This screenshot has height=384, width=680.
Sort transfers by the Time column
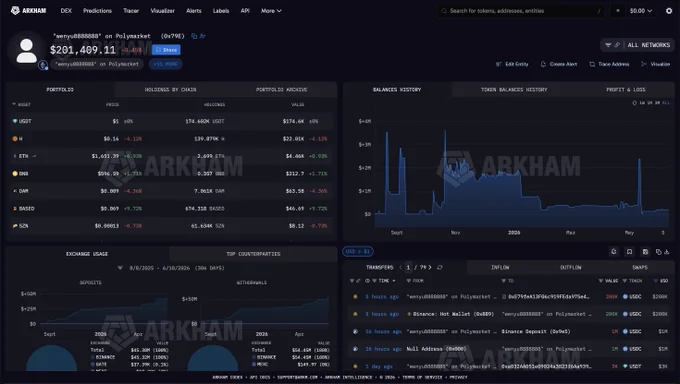tap(384, 281)
